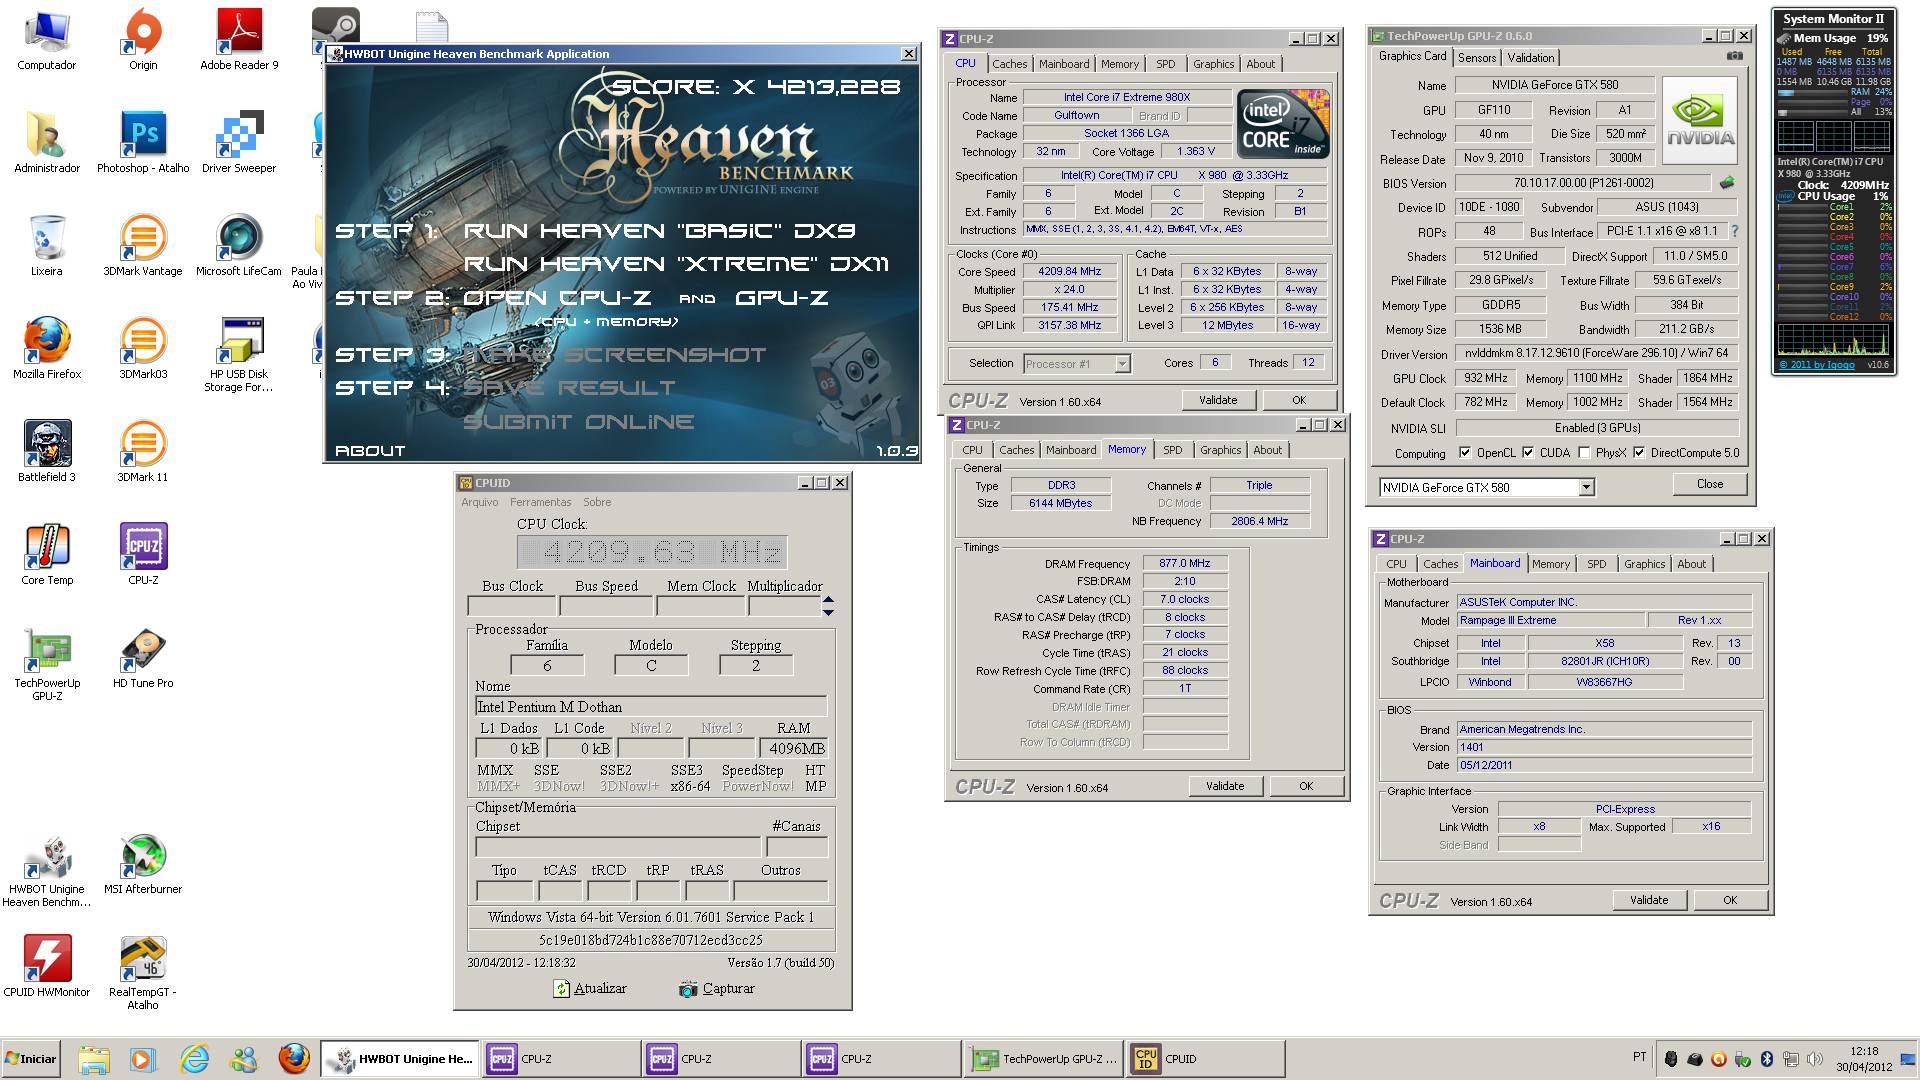Open Windows Explorer folder on taskbar
Image resolution: width=1920 pixels, height=1080 pixels.
pos(93,1058)
